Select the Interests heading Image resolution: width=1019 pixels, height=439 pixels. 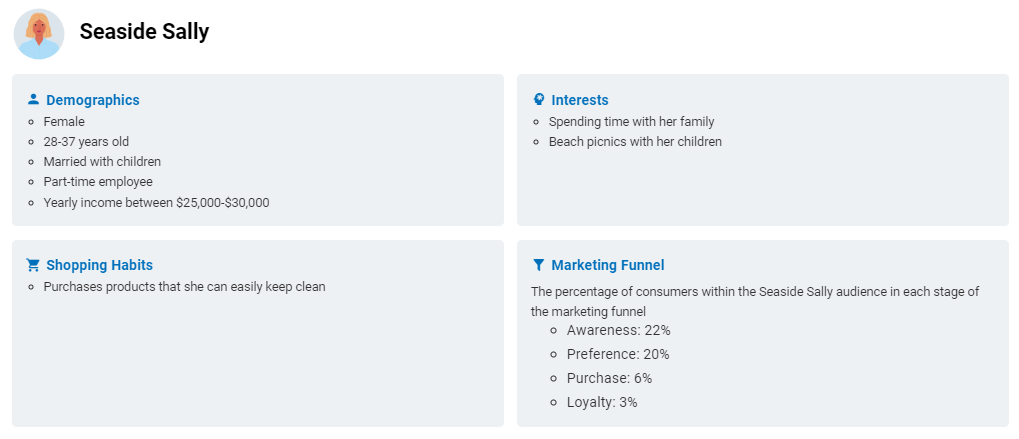tap(580, 100)
